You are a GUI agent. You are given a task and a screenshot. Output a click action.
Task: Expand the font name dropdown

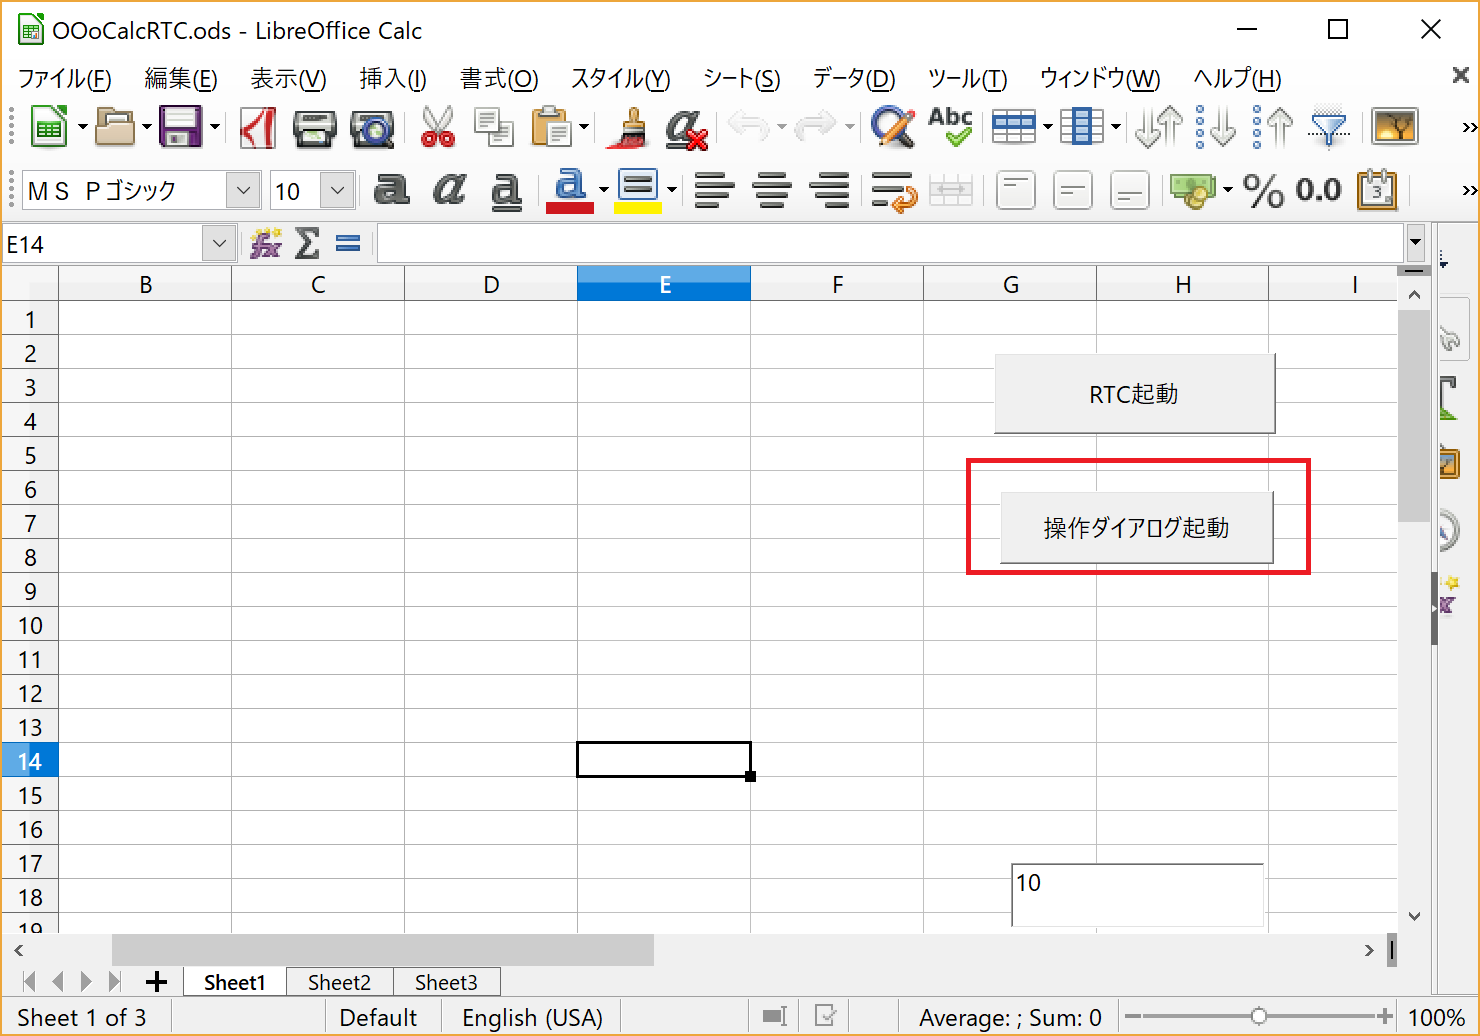[243, 190]
